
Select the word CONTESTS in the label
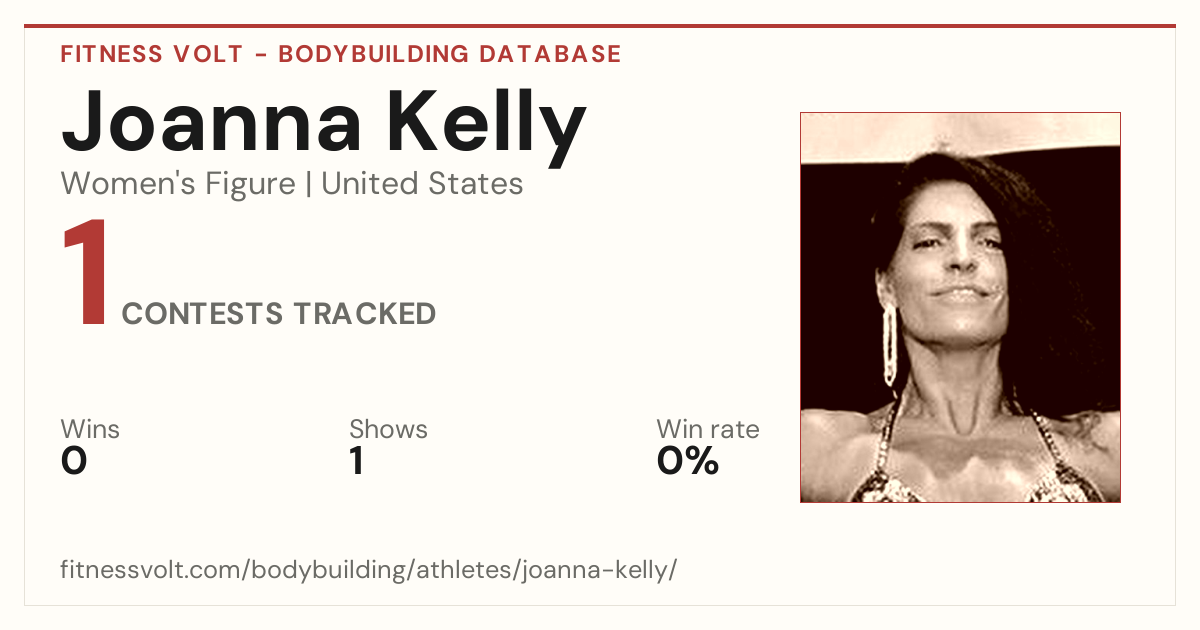click(203, 314)
